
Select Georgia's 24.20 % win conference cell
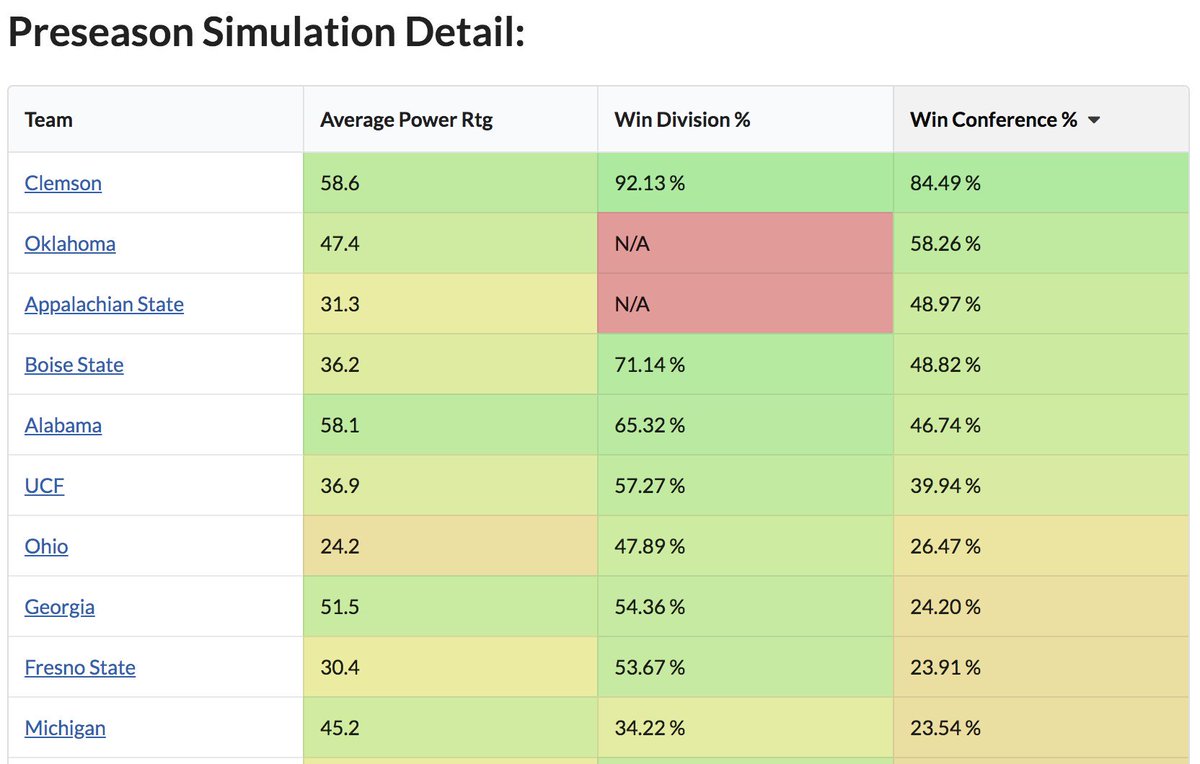1041,607
